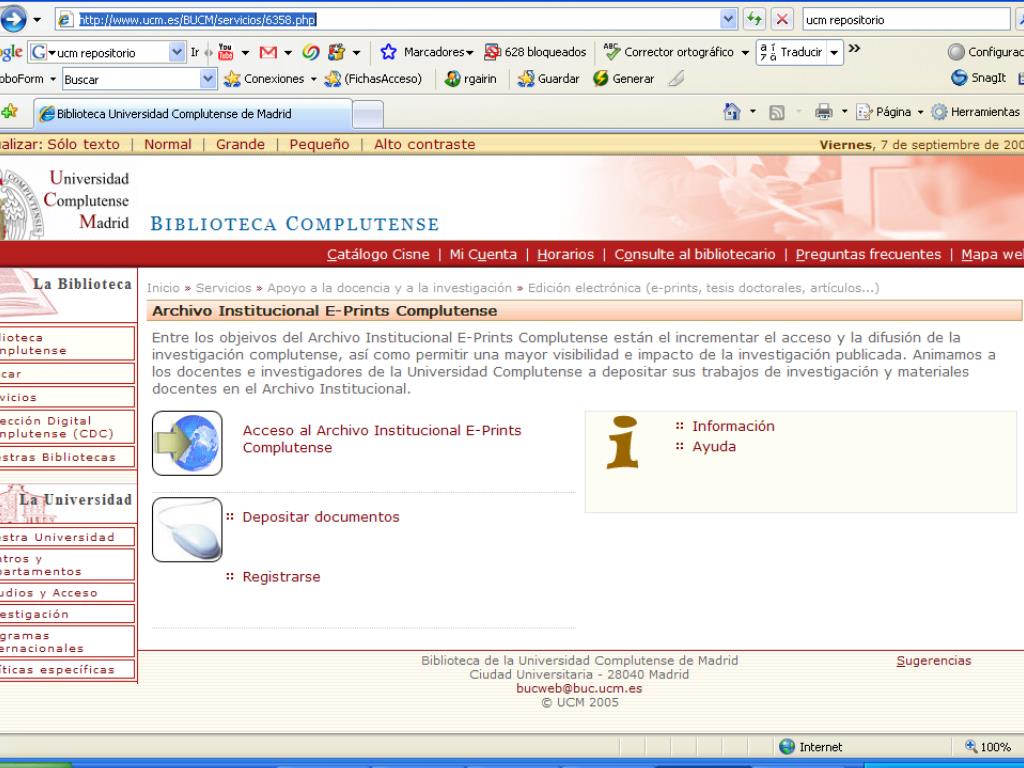Click the add to favorites star icon

click(x=9, y=112)
